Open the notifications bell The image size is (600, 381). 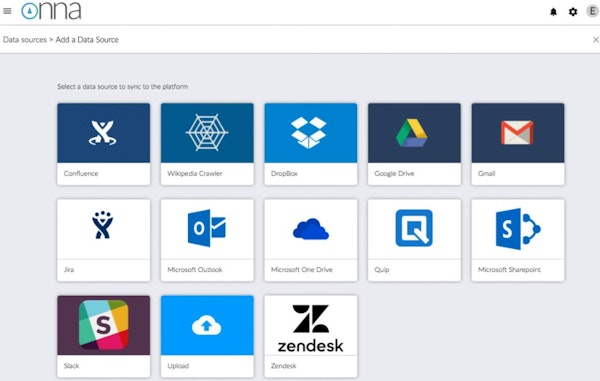tap(553, 12)
